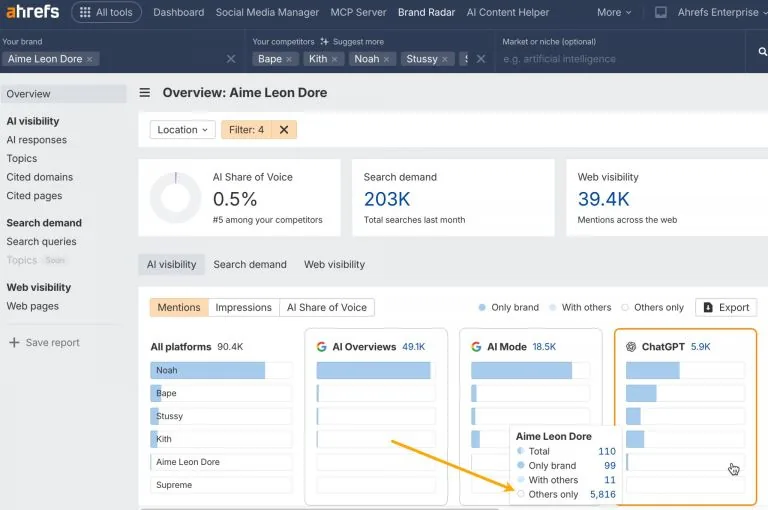Click the Export button
This screenshot has width=768, height=510.
coord(726,307)
